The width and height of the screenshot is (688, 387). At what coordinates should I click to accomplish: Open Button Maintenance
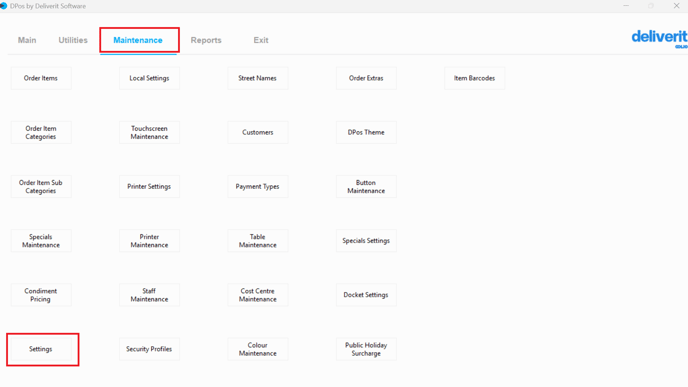click(x=366, y=186)
